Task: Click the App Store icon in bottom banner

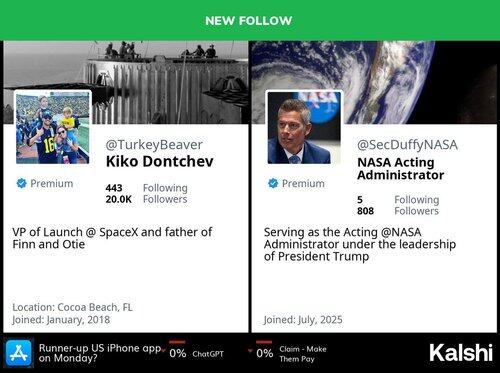Action: [x=19, y=354]
